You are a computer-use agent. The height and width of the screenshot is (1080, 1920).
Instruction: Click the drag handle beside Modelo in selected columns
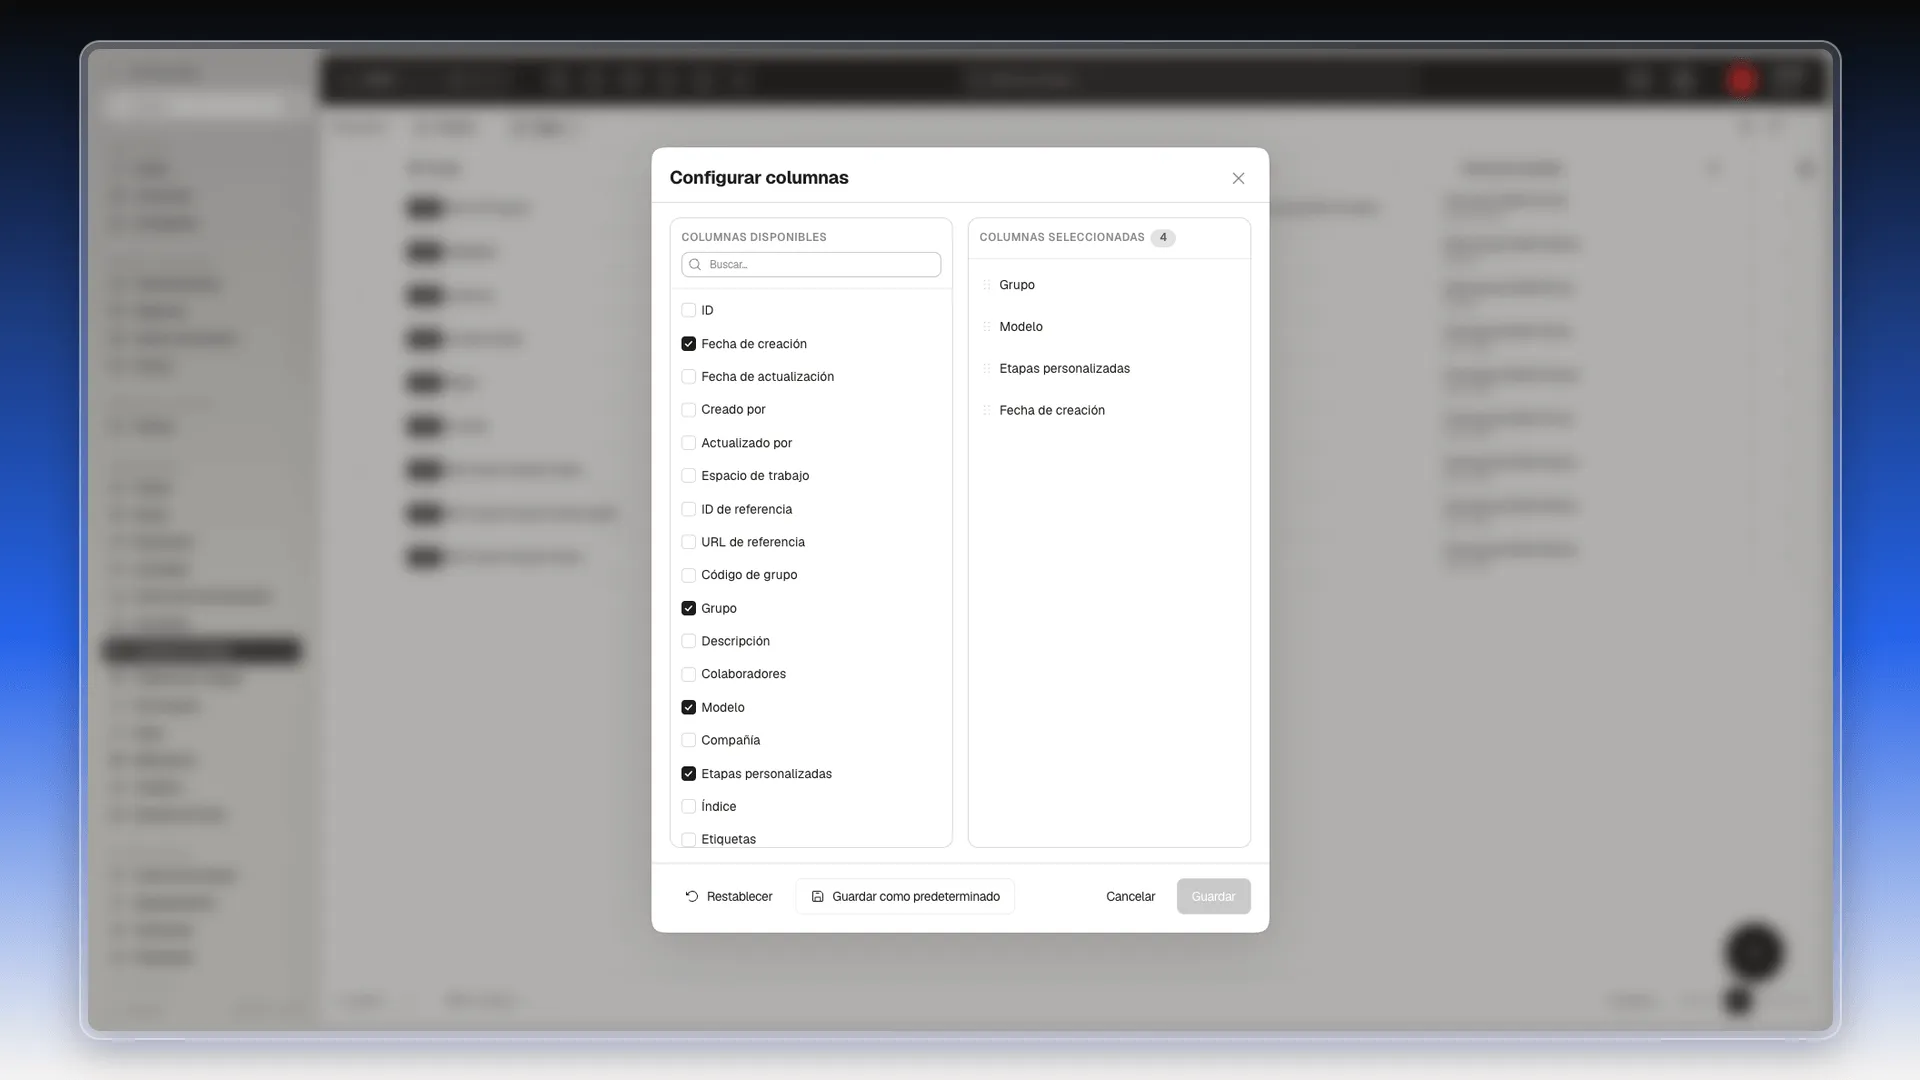[x=986, y=327]
